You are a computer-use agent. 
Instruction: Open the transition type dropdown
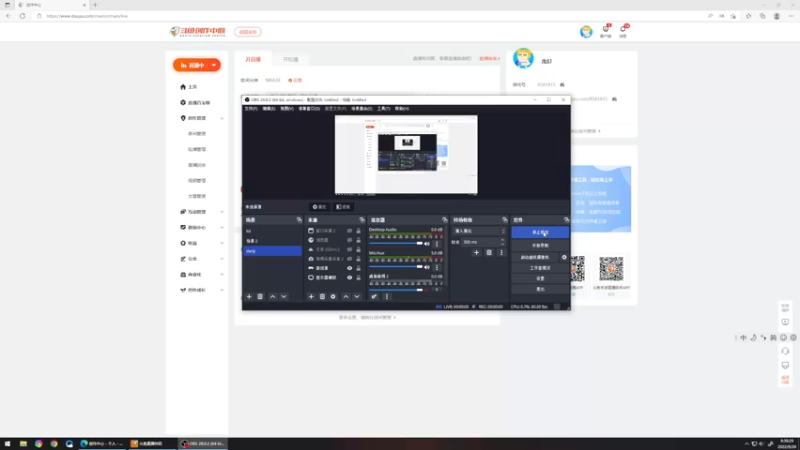coord(479,231)
